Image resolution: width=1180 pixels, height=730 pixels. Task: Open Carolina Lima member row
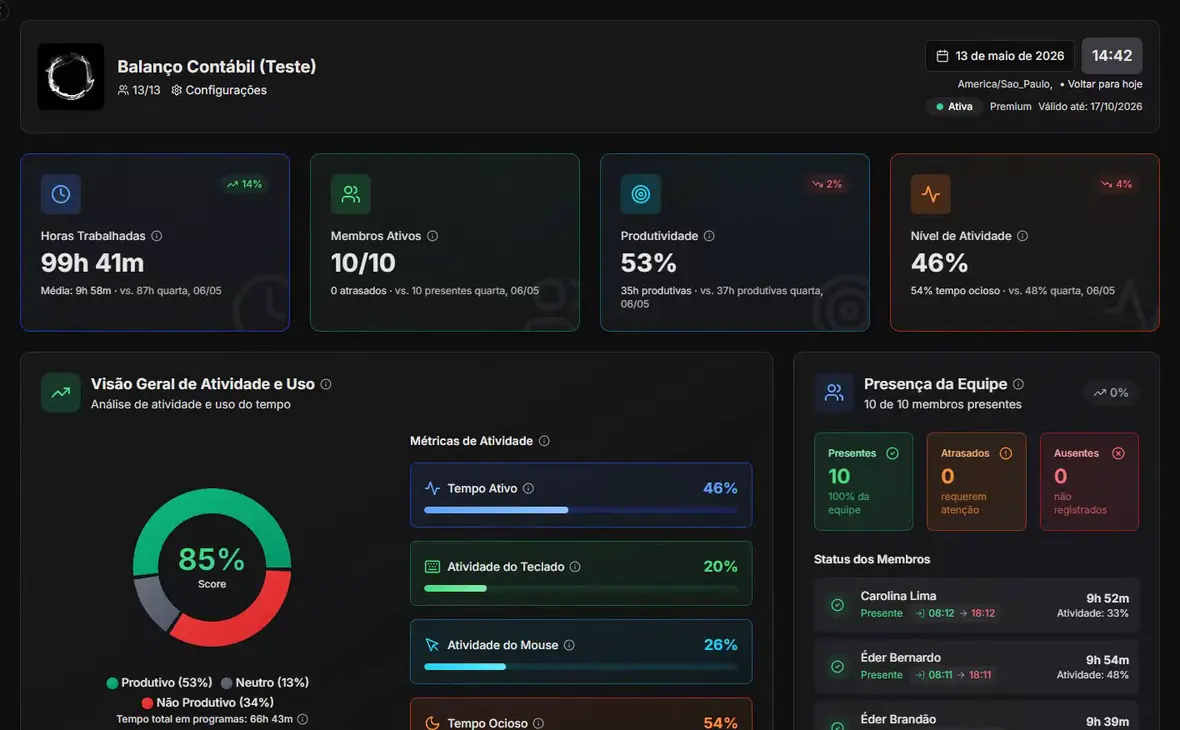click(x=976, y=605)
